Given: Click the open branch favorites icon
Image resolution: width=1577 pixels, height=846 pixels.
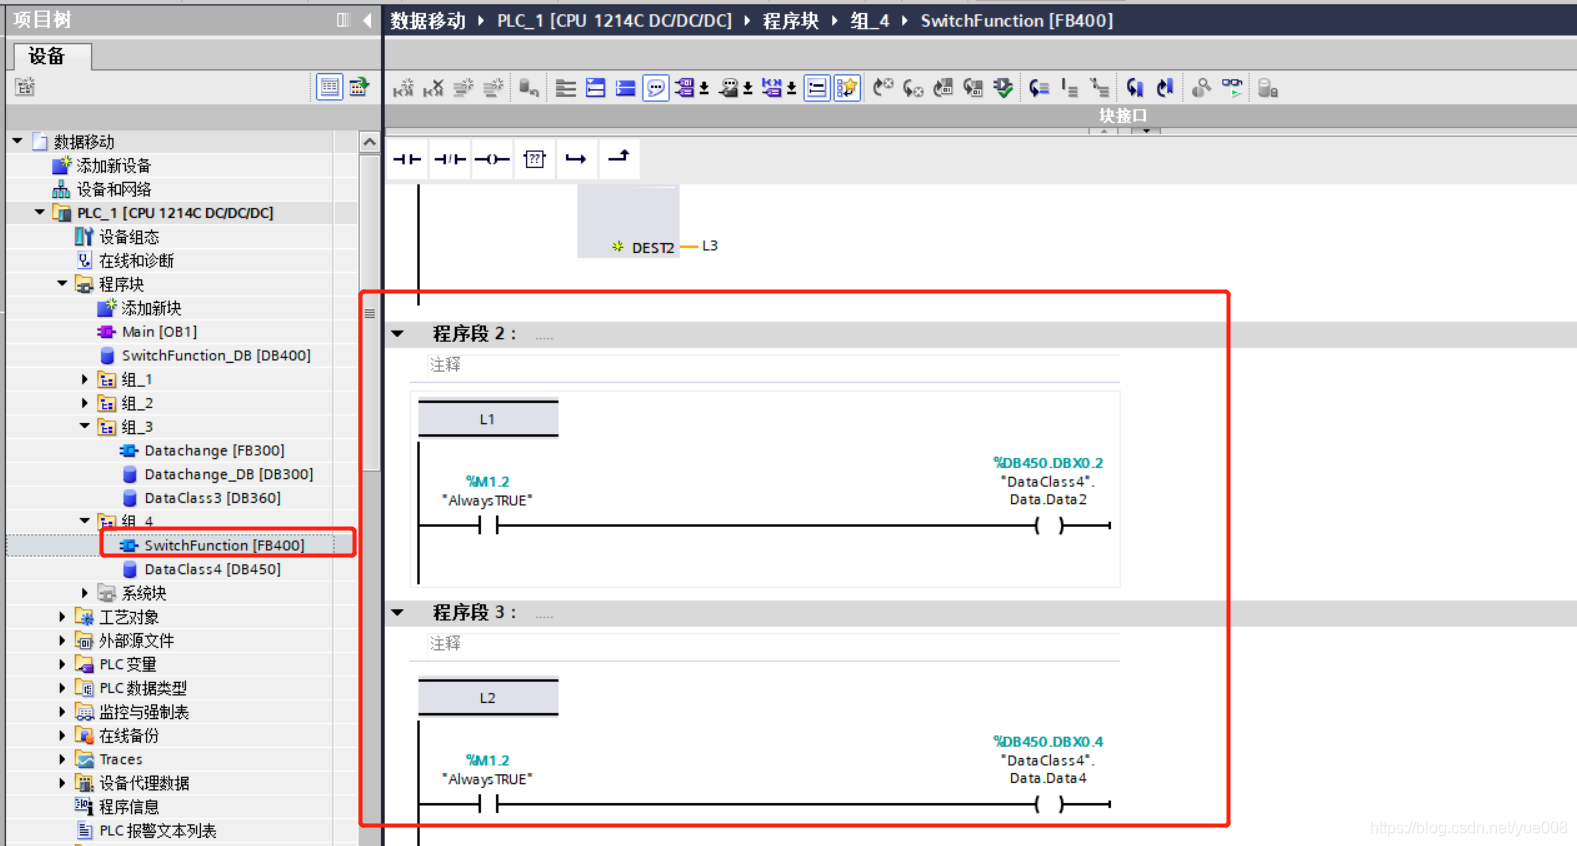Looking at the screenshot, I should (x=576, y=159).
